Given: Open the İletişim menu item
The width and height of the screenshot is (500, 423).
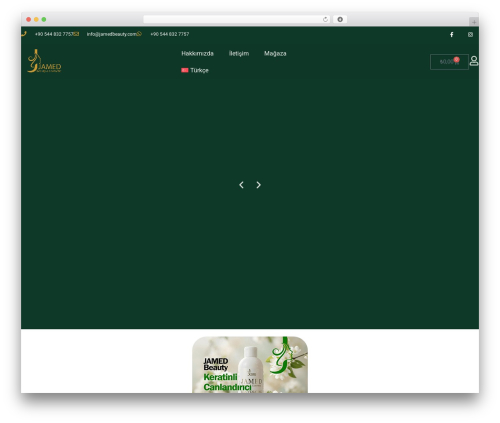Looking at the screenshot, I should point(239,54).
